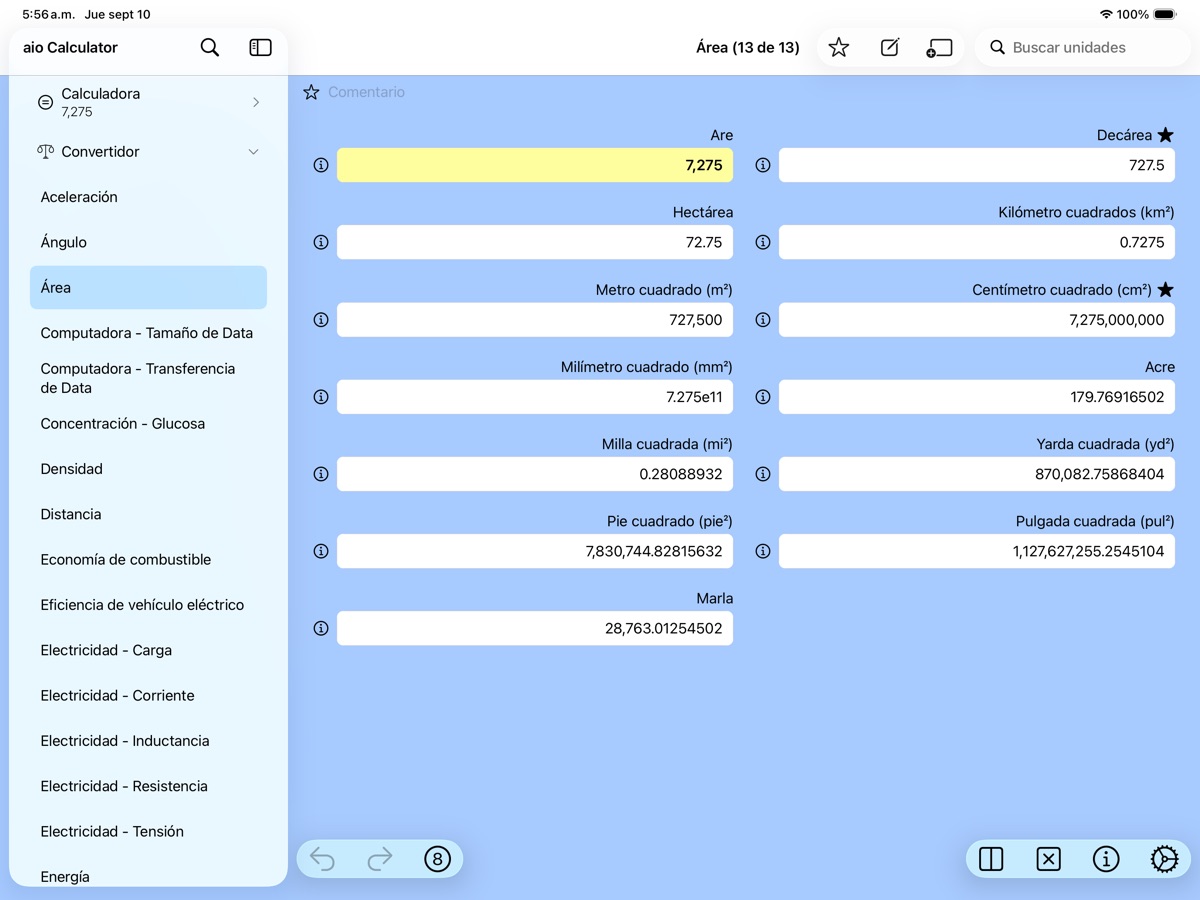
Task: Open the sidebar search magnifier icon
Action: click(x=210, y=47)
